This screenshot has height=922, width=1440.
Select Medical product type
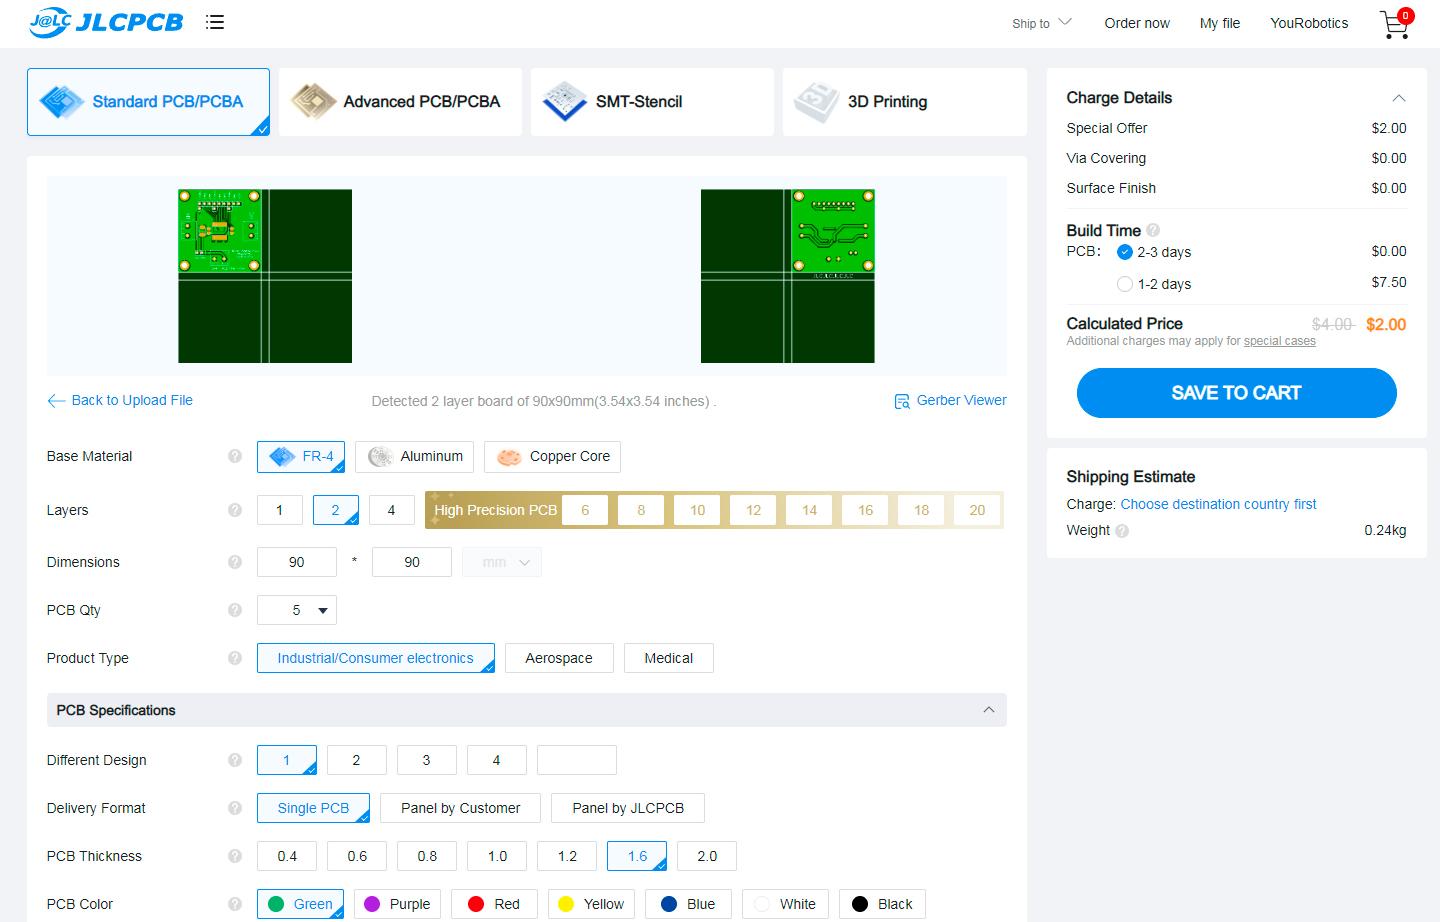[668, 658]
